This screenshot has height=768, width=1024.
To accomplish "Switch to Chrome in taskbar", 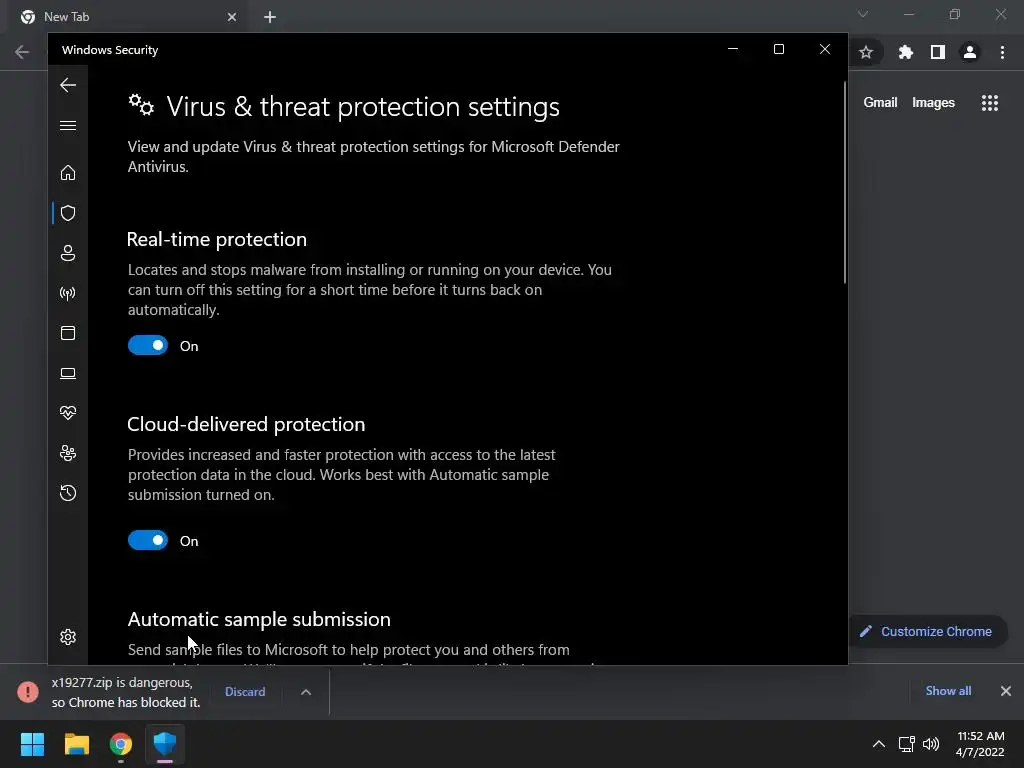I will click(121, 744).
